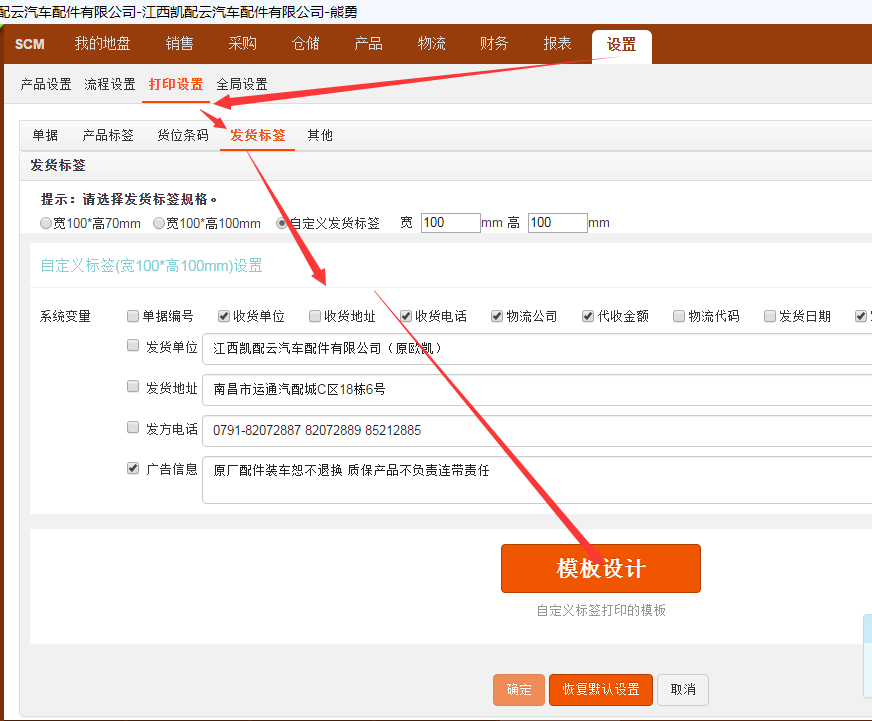Click the 模板设计 button
The height and width of the screenshot is (721, 872).
point(600,568)
